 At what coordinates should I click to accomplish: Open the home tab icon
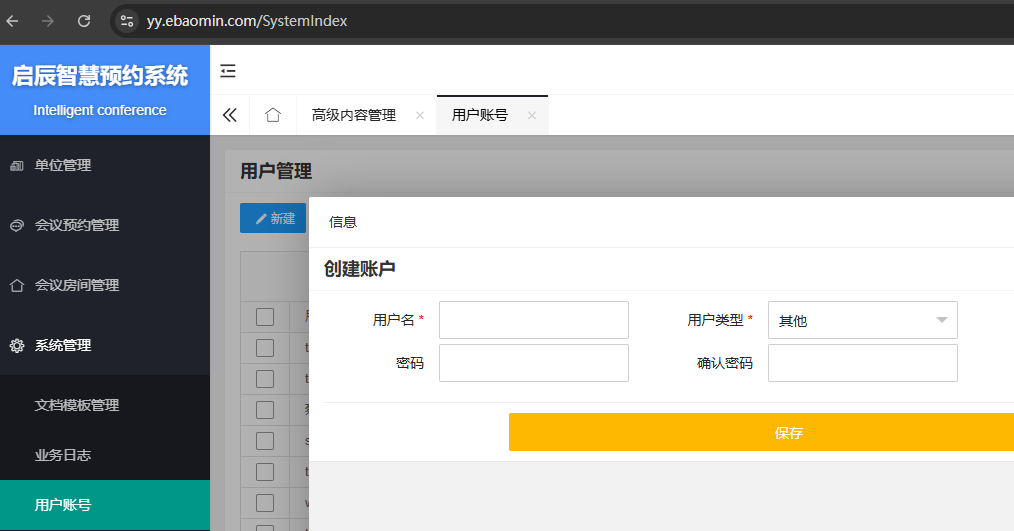click(273, 115)
